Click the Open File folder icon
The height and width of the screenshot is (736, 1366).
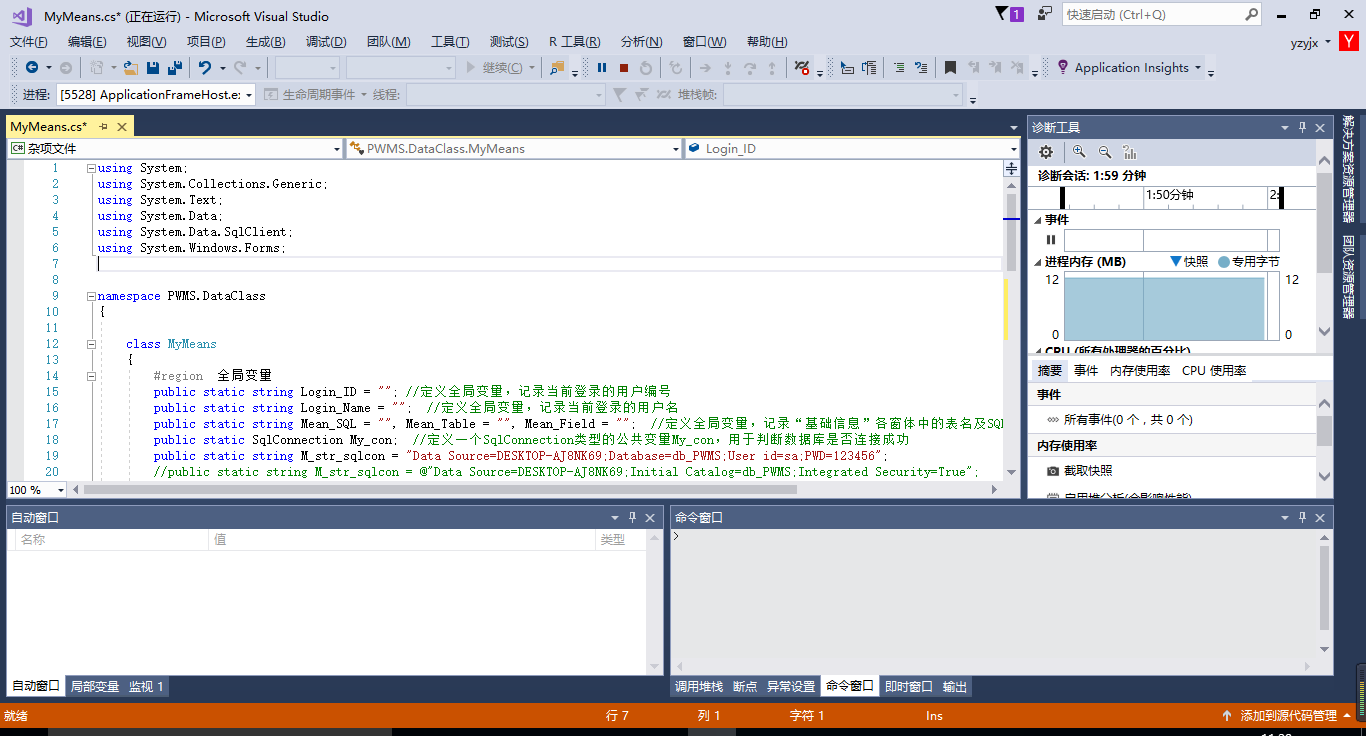[x=131, y=68]
